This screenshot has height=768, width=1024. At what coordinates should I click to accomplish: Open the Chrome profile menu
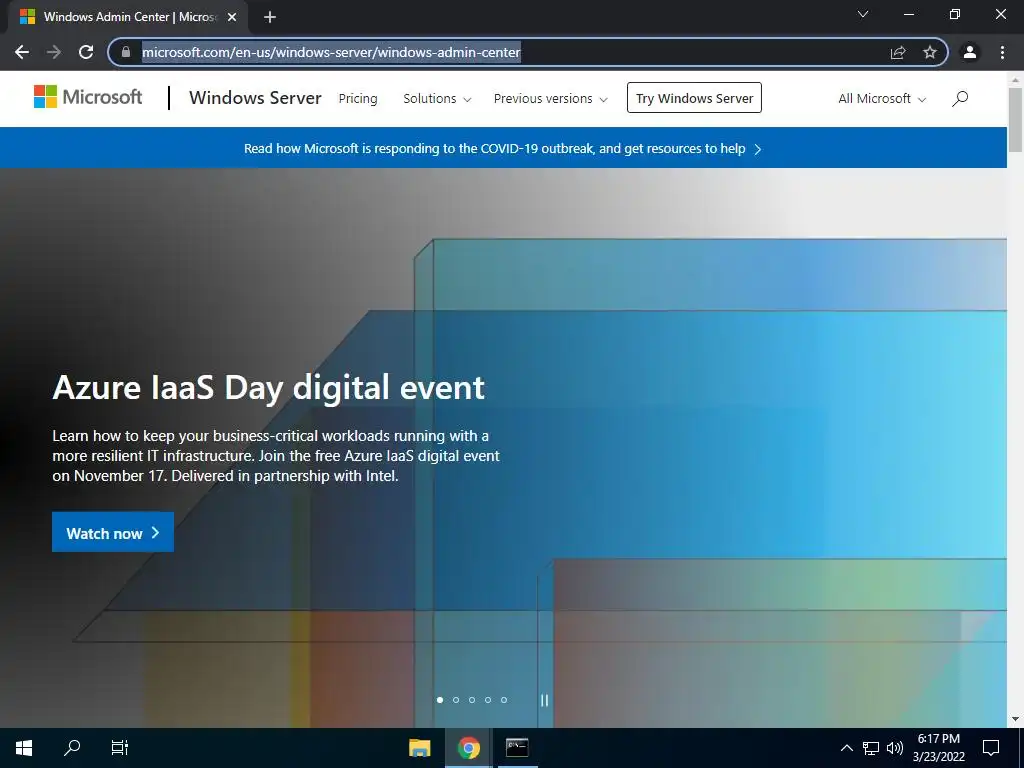pos(970,52)
